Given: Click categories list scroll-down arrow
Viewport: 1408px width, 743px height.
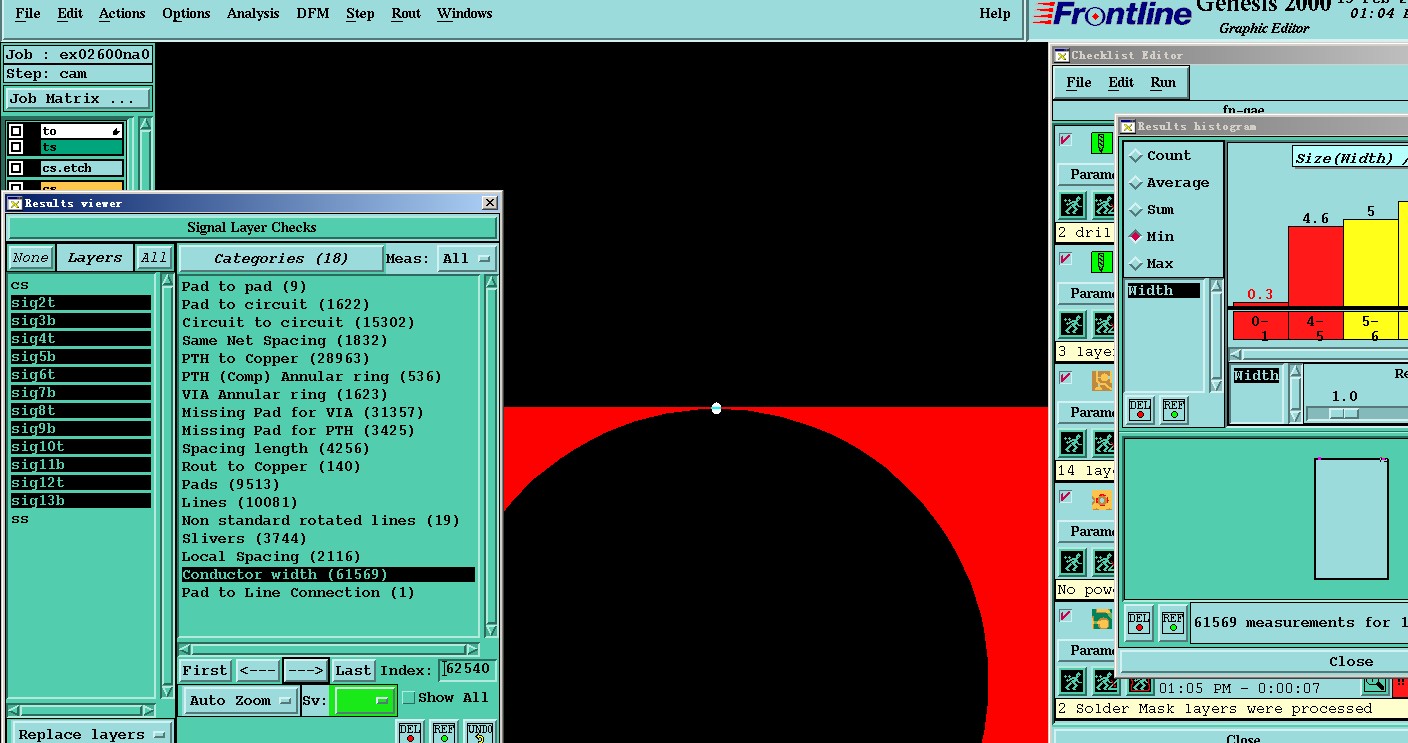Looking at the screenshot, I should coord(491,631).
